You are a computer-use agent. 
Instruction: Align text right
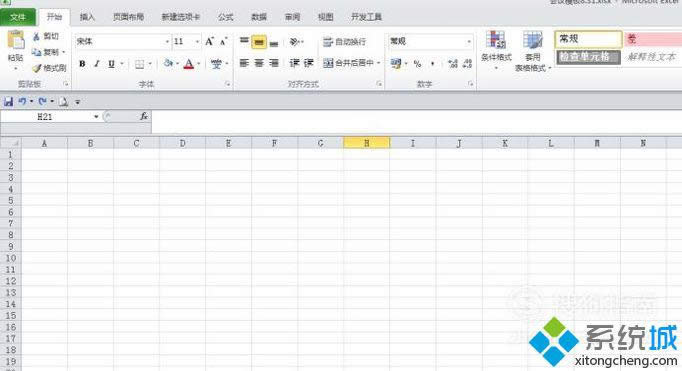274,64
